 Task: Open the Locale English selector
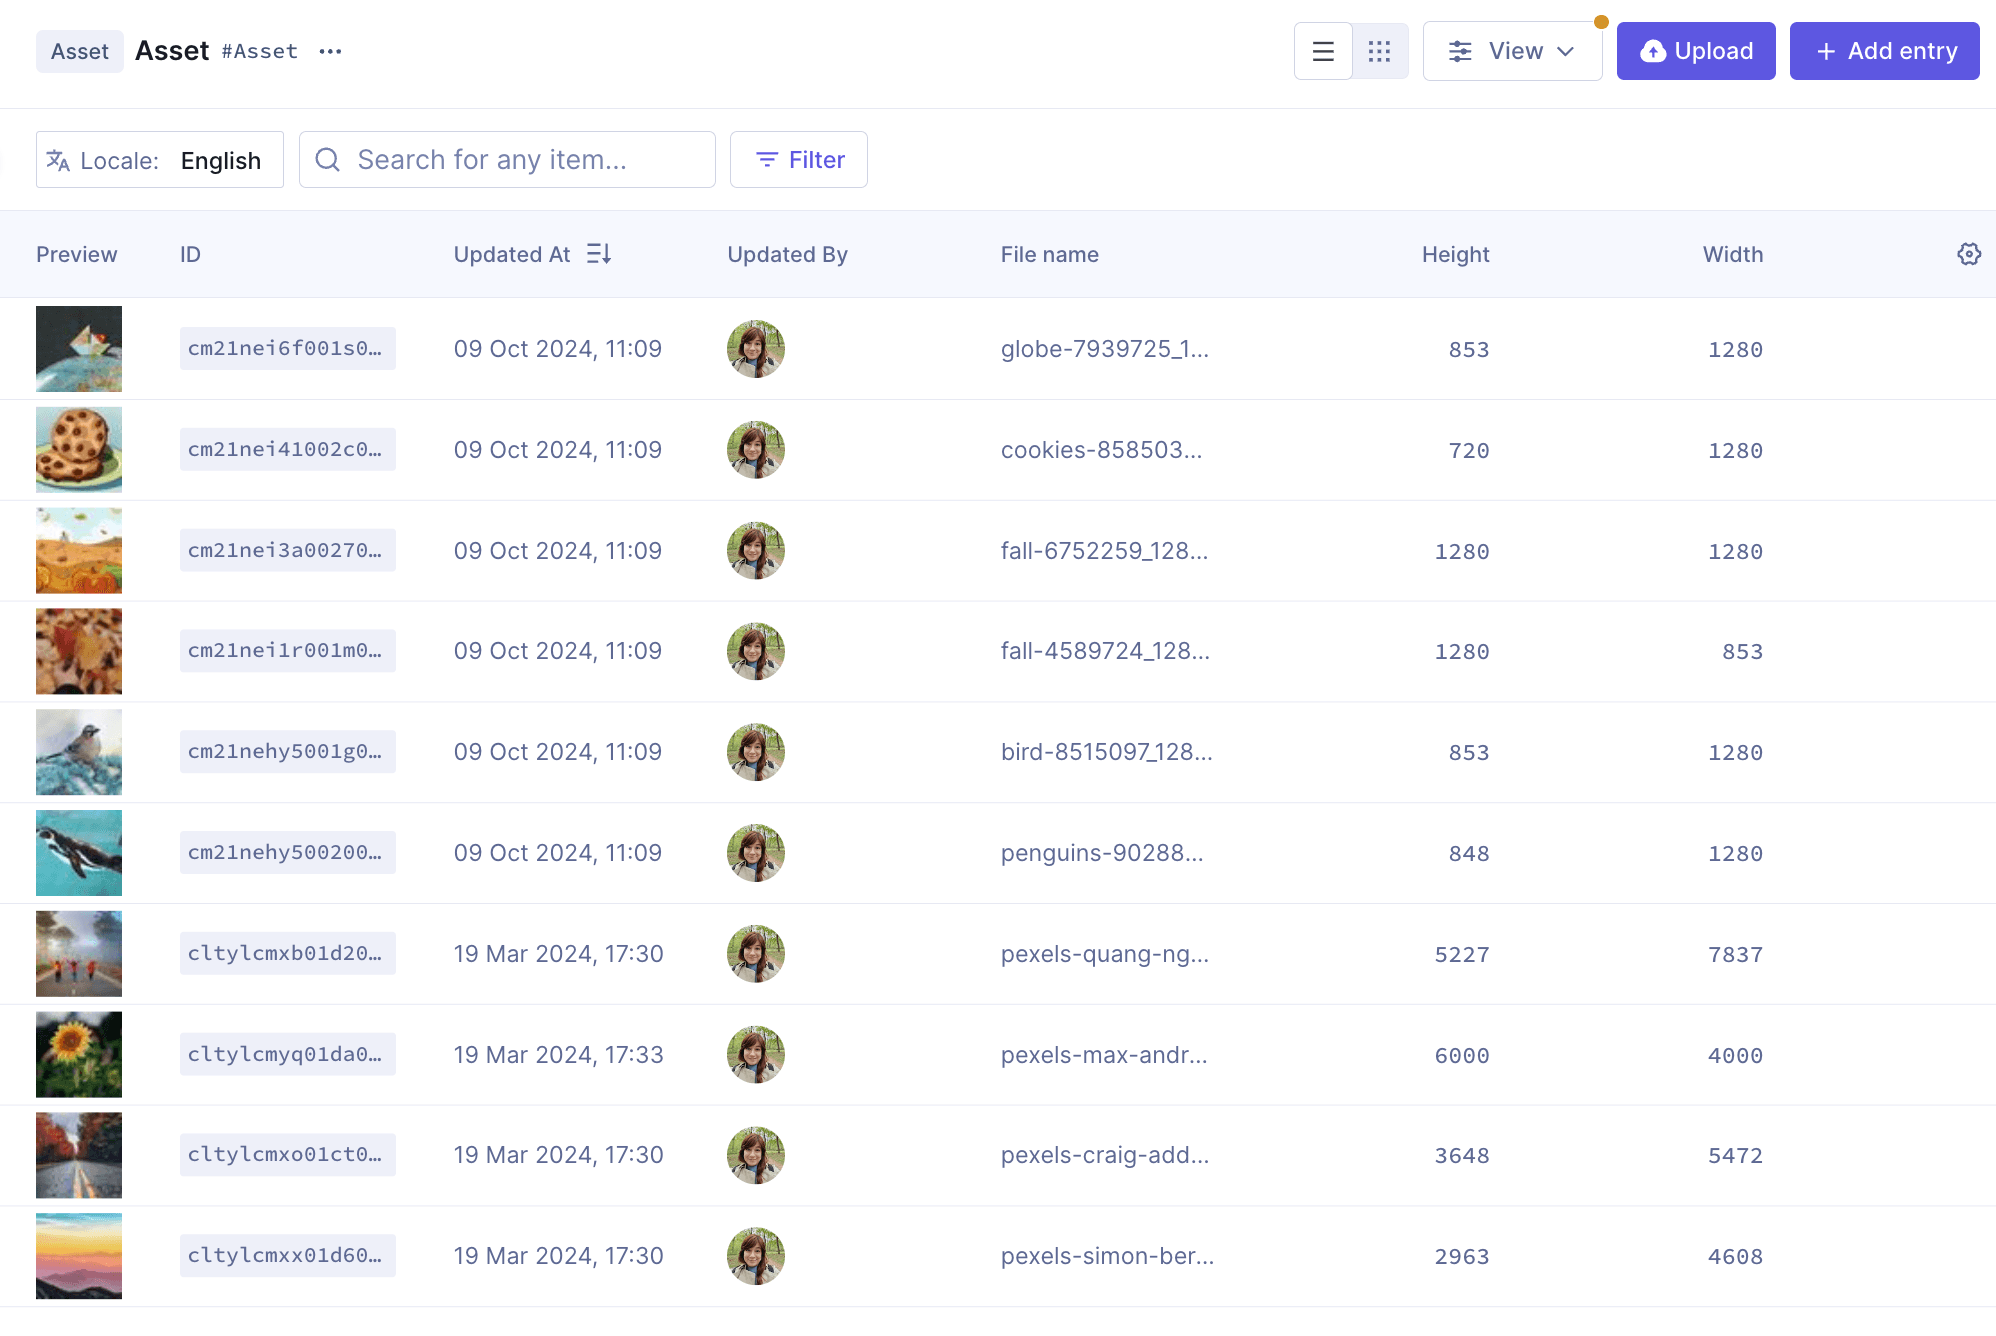160,160
